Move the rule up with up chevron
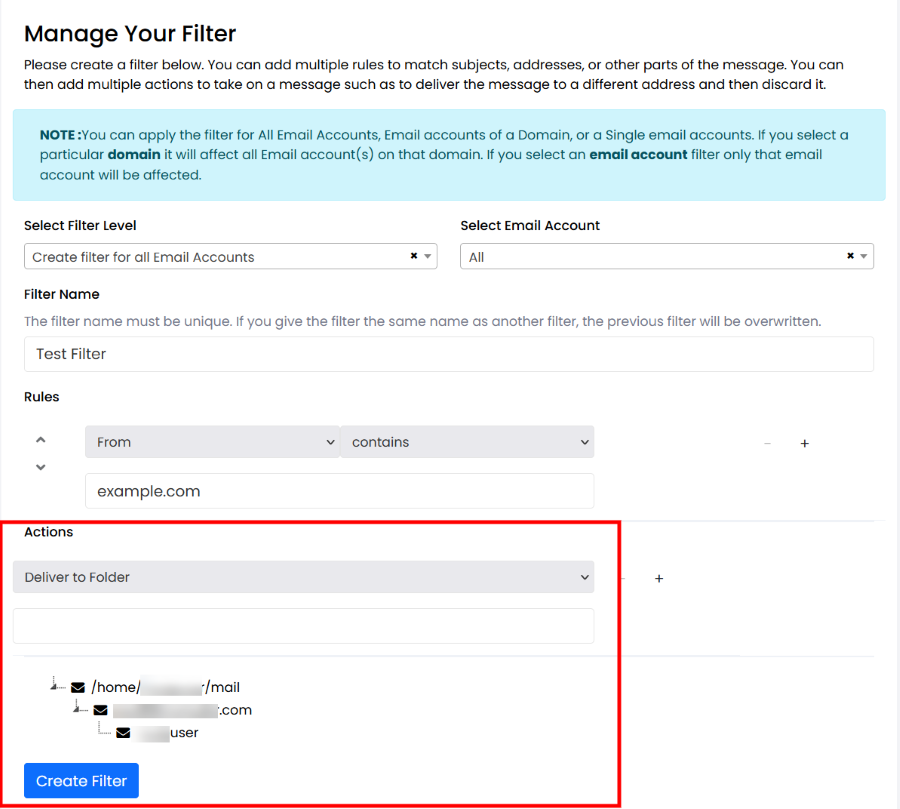 tap(41, 440)
